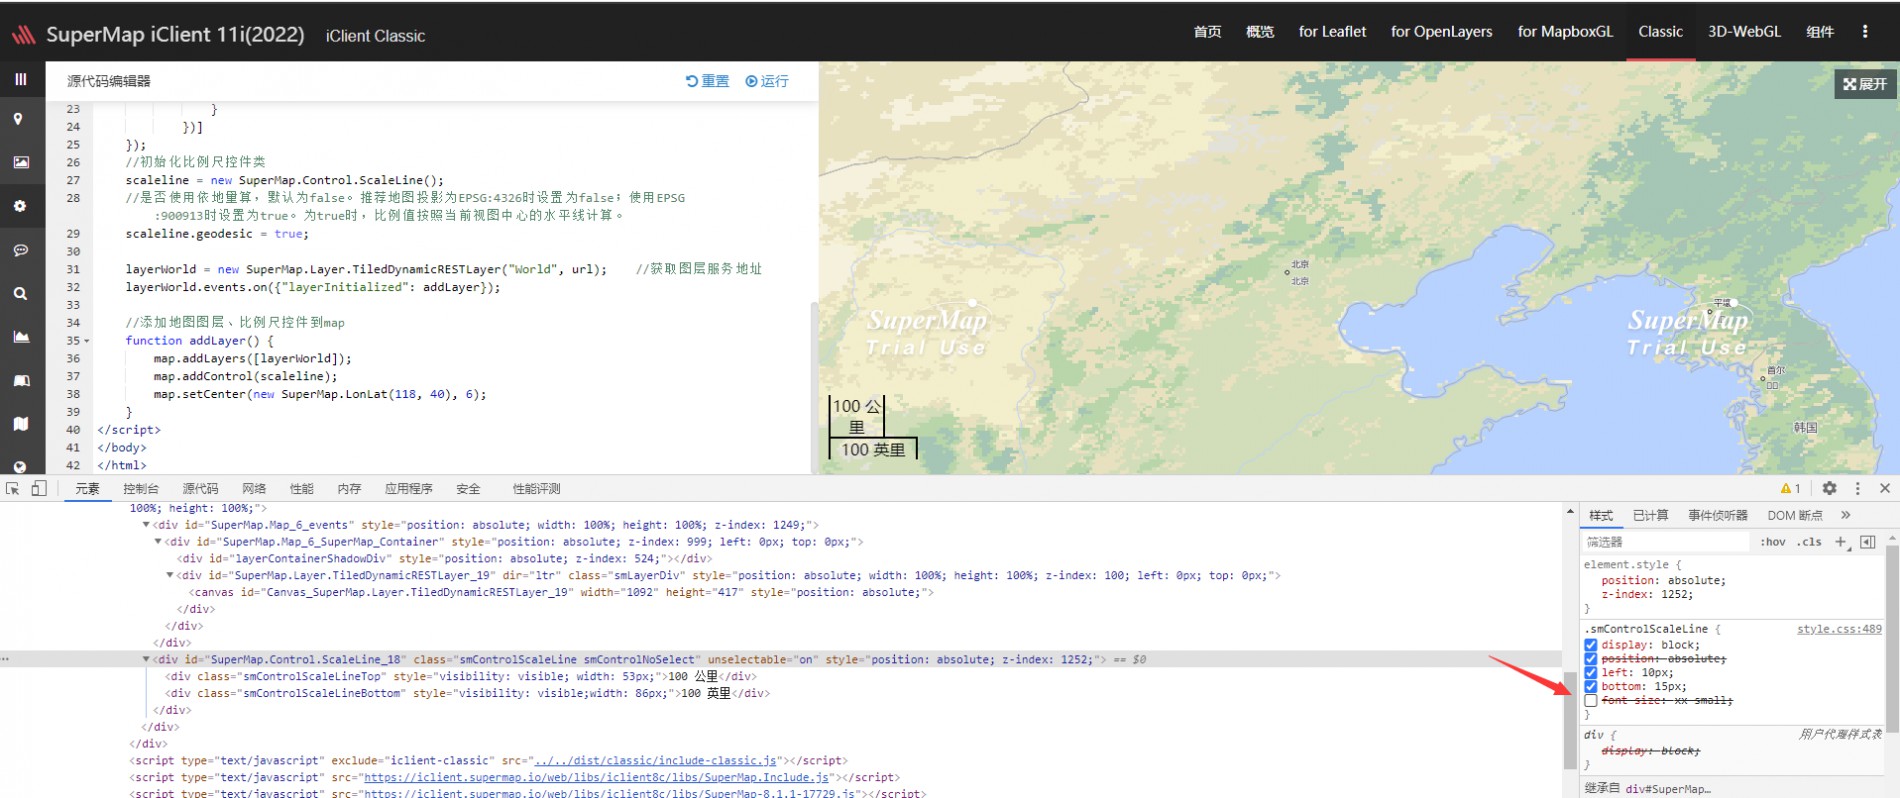Click the 筛选器 styles filter field
The width and height of the screenshot is (1900, 798).
click(x=1665, y=542)
